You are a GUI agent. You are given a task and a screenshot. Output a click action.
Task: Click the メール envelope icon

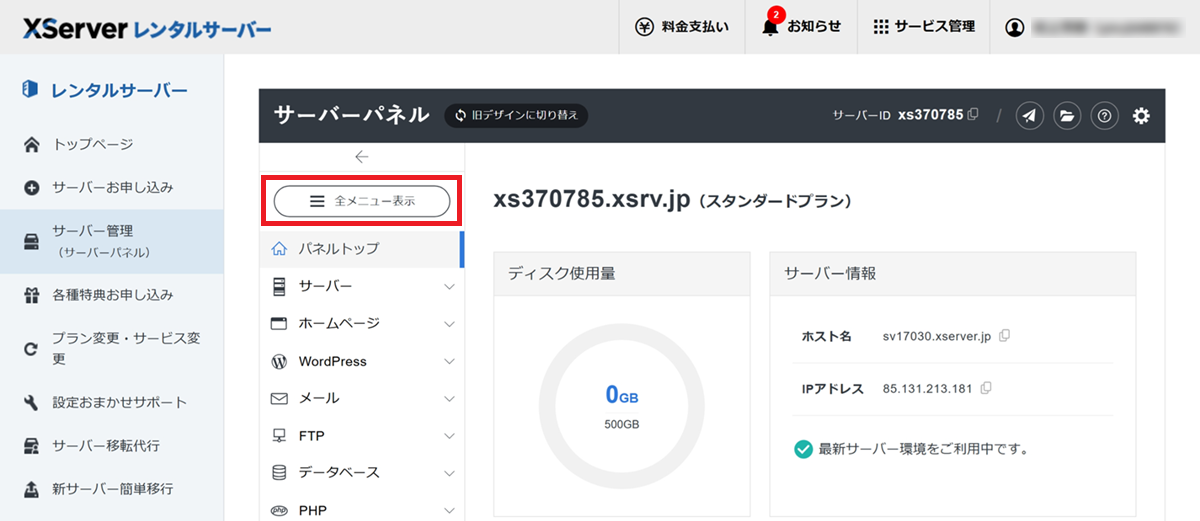[x=279, y=398]
